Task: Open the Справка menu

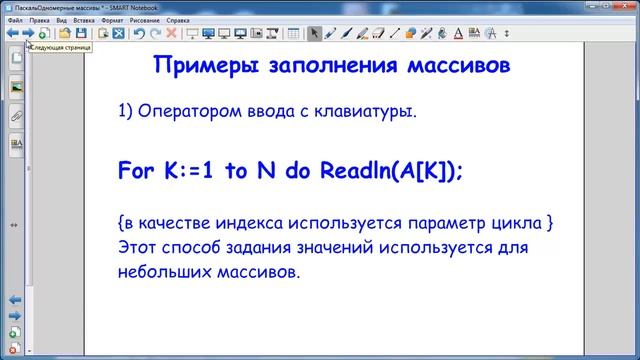Action: point(178,20)
